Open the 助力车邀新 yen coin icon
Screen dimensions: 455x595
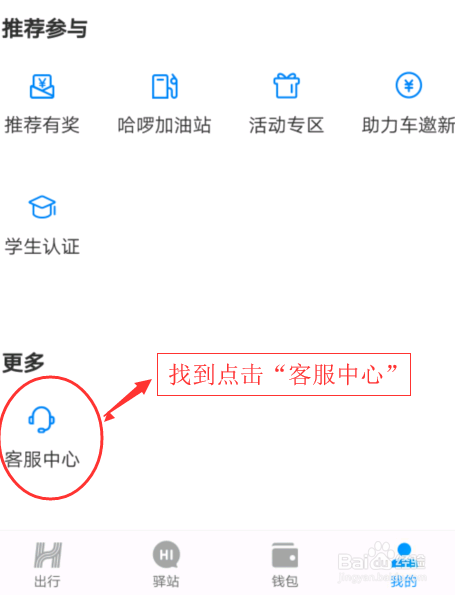409,85
